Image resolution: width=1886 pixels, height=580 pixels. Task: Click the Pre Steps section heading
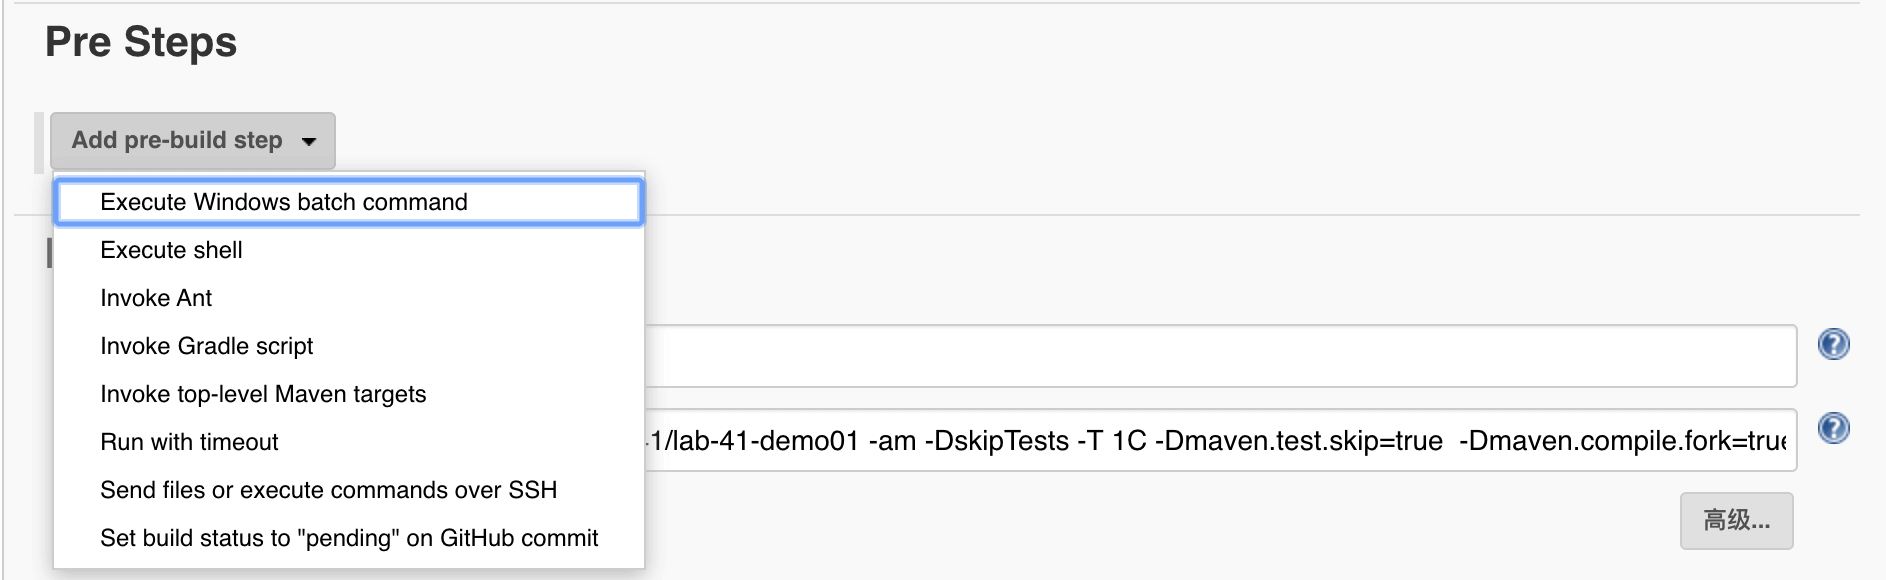pyautogui.click(x=141, y=42)
